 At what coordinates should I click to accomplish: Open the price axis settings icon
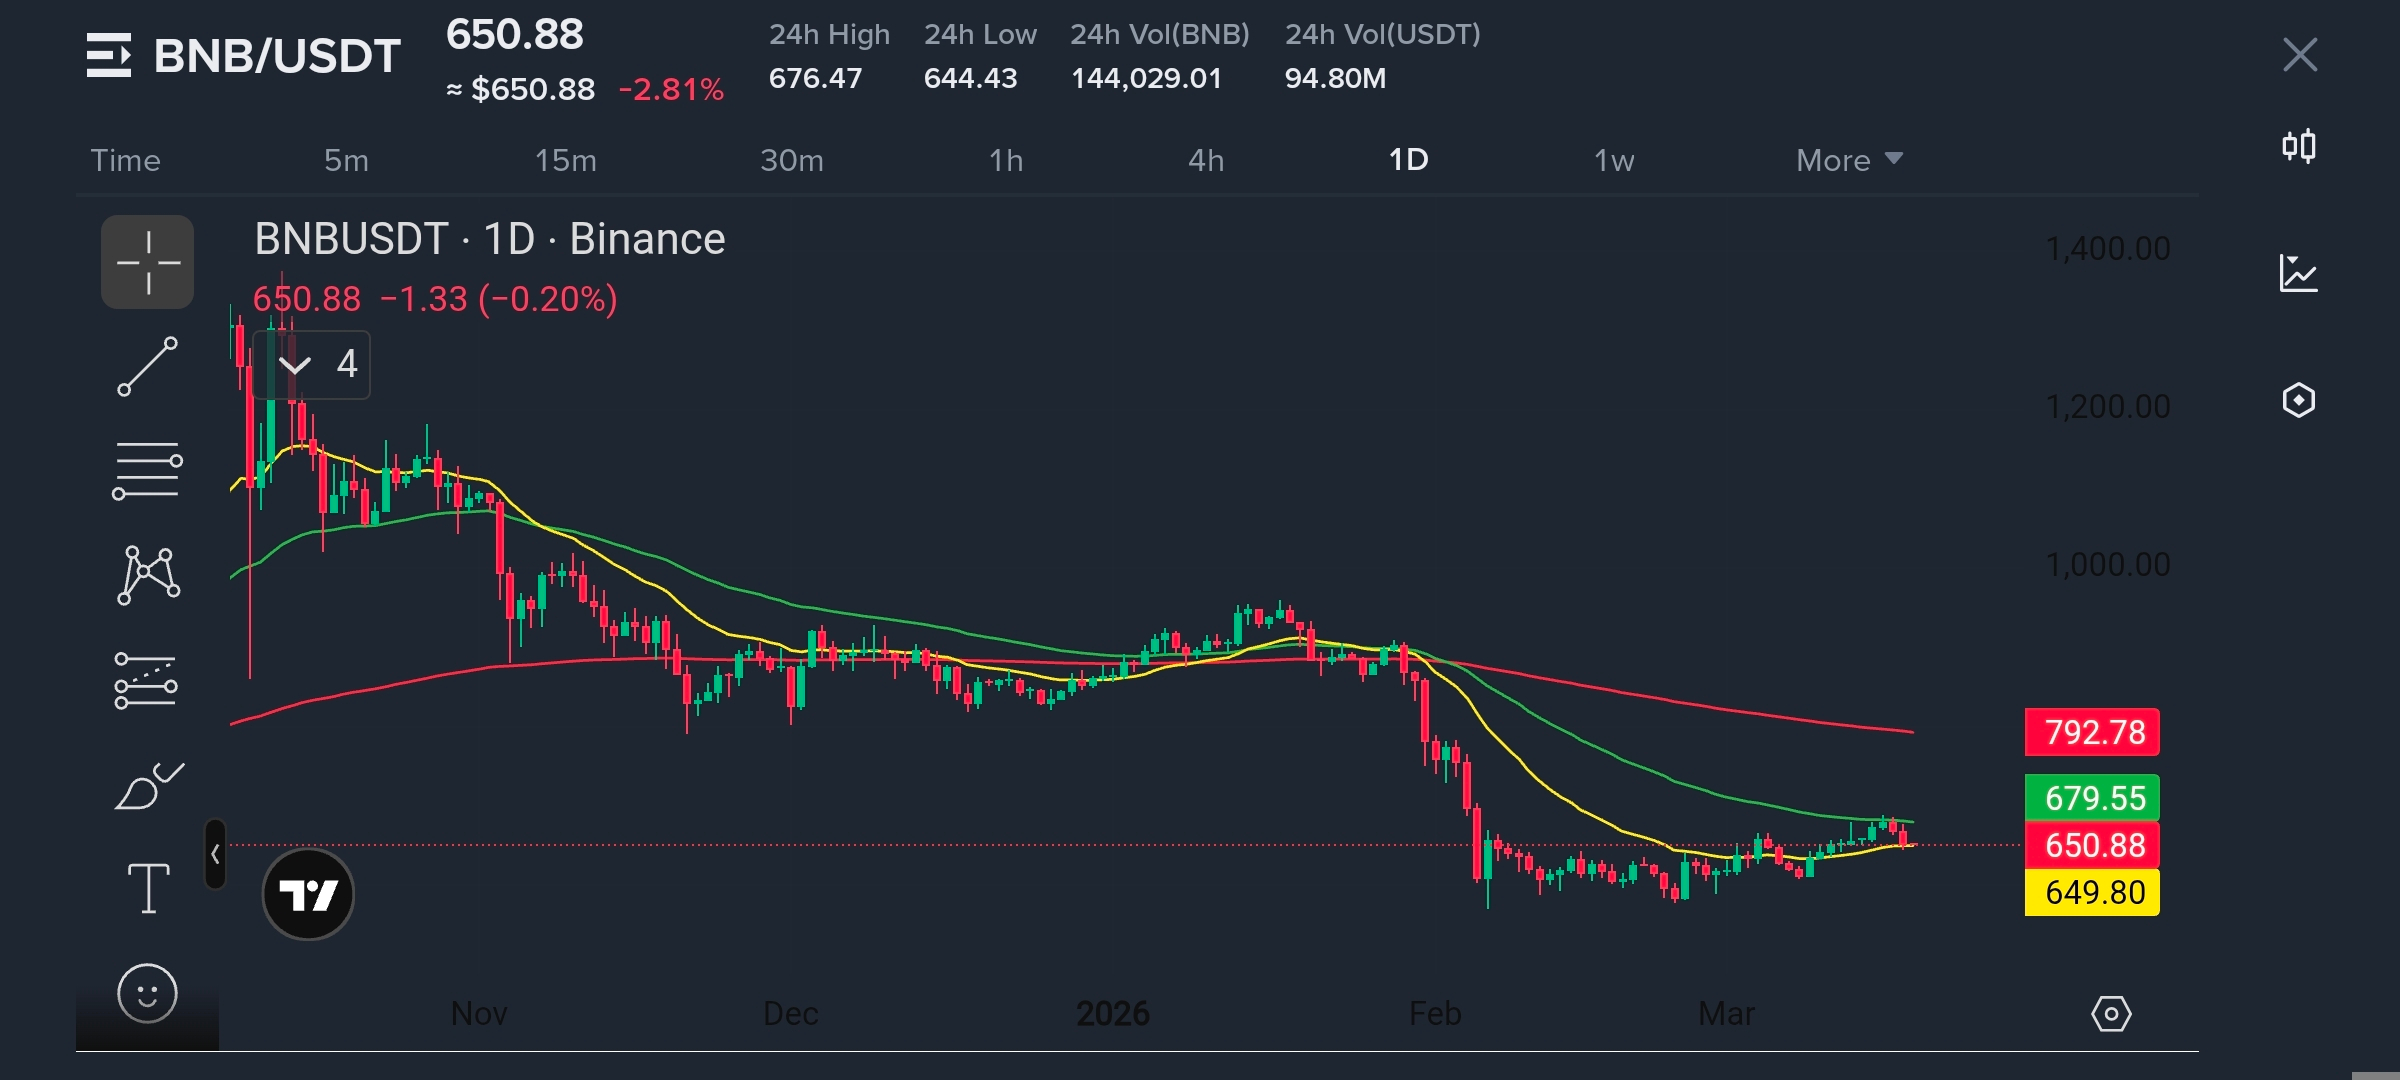coord(2111,1014)
